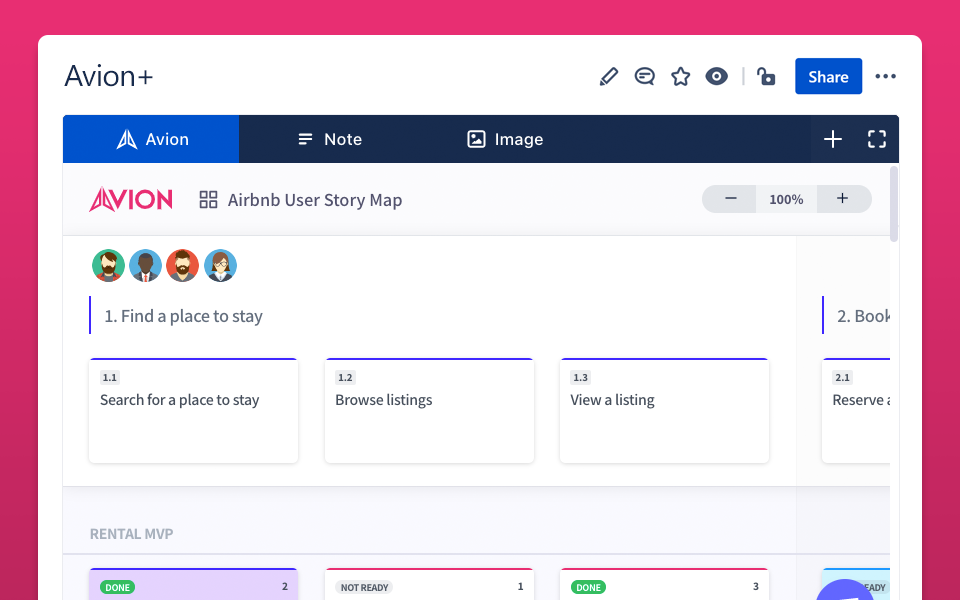
Task: Enter fullscreen mode with expand icon
Action: (877, 139)
